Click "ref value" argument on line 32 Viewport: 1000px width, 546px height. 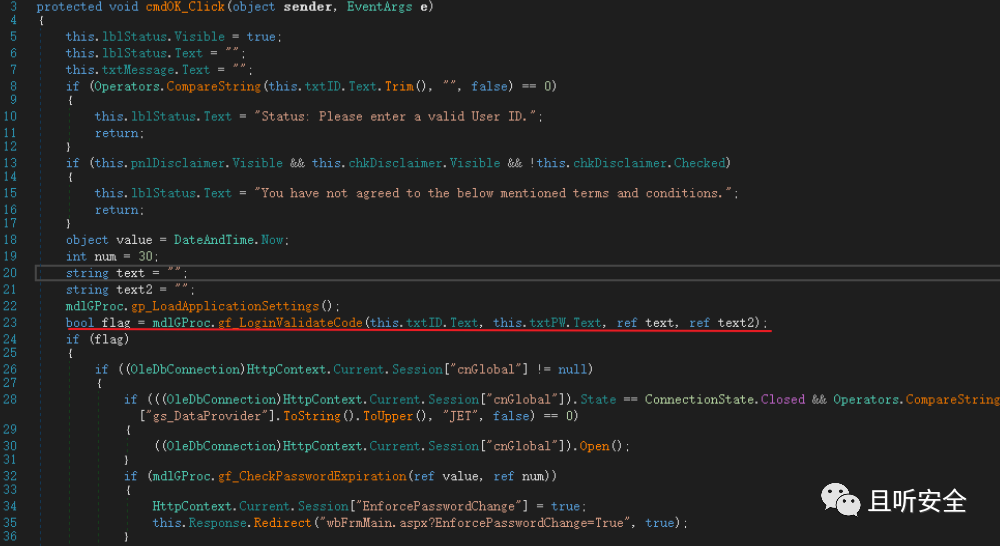(446, 476)
